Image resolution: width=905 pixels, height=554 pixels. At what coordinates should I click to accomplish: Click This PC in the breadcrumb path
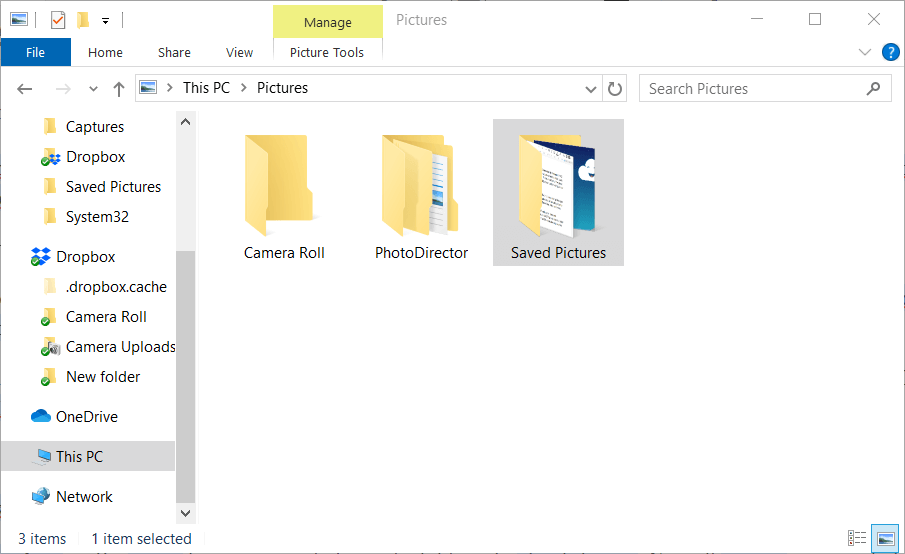pos(206,88)
